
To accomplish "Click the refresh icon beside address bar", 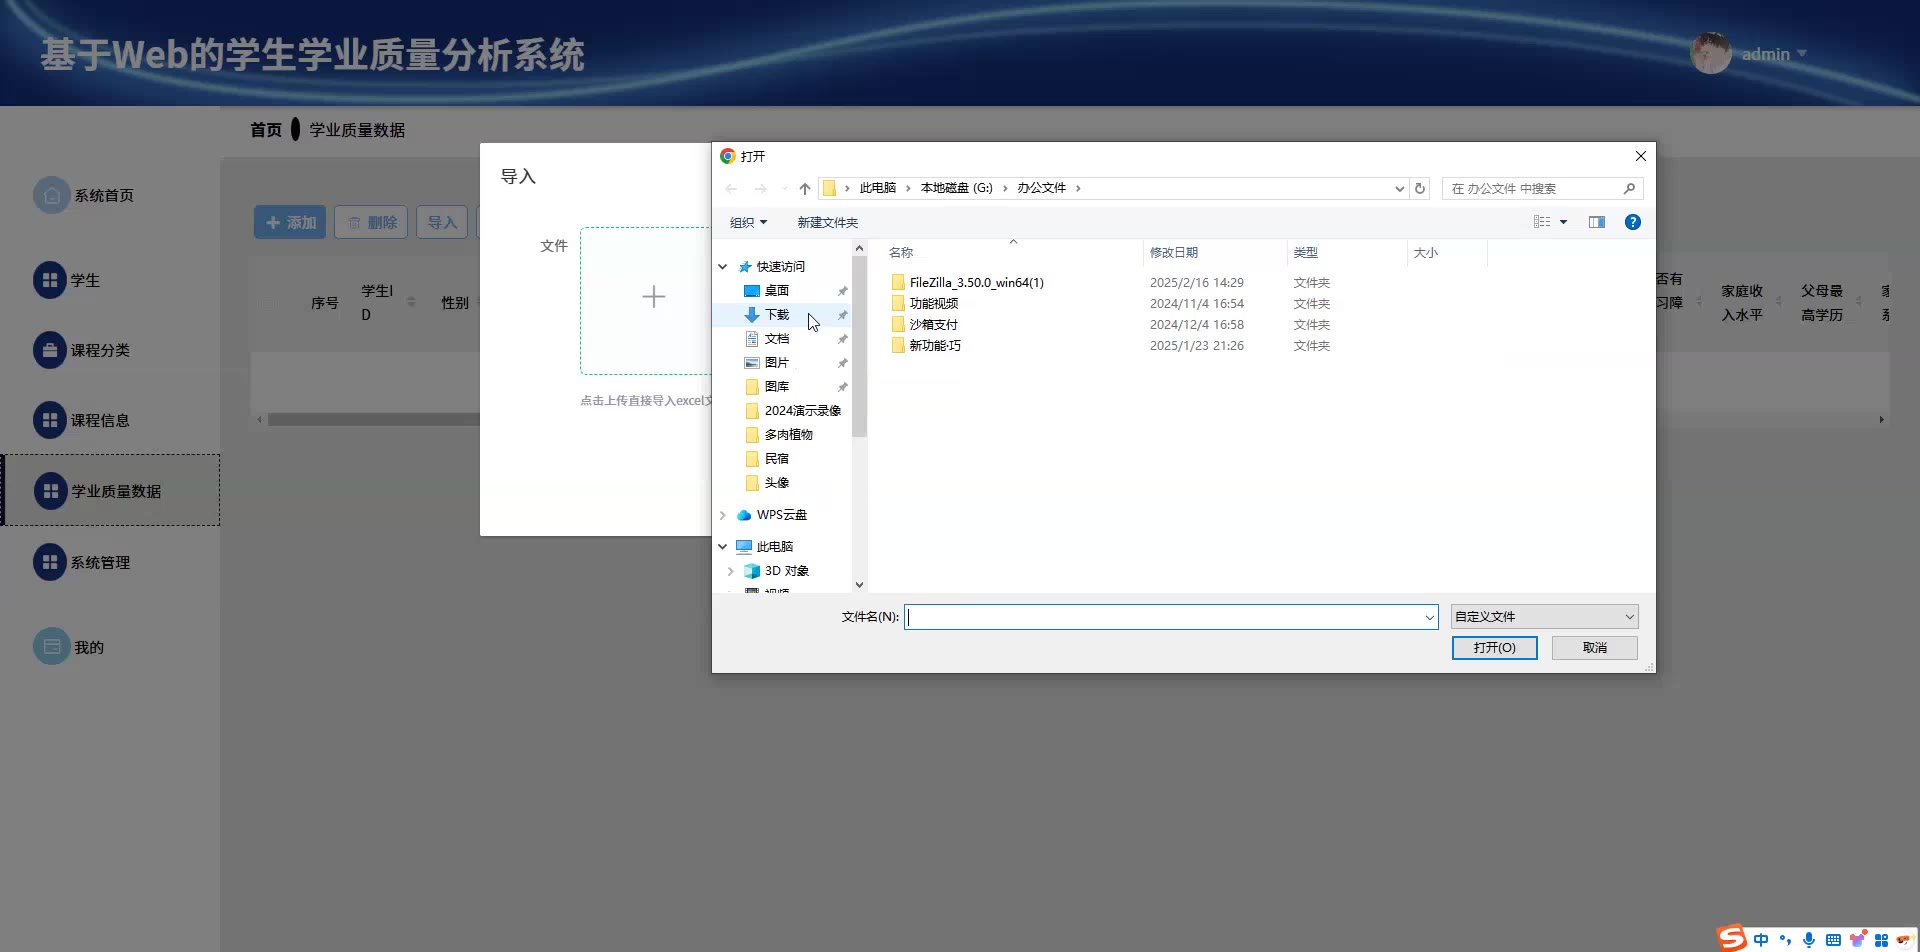I will [x=1419, y=188].
